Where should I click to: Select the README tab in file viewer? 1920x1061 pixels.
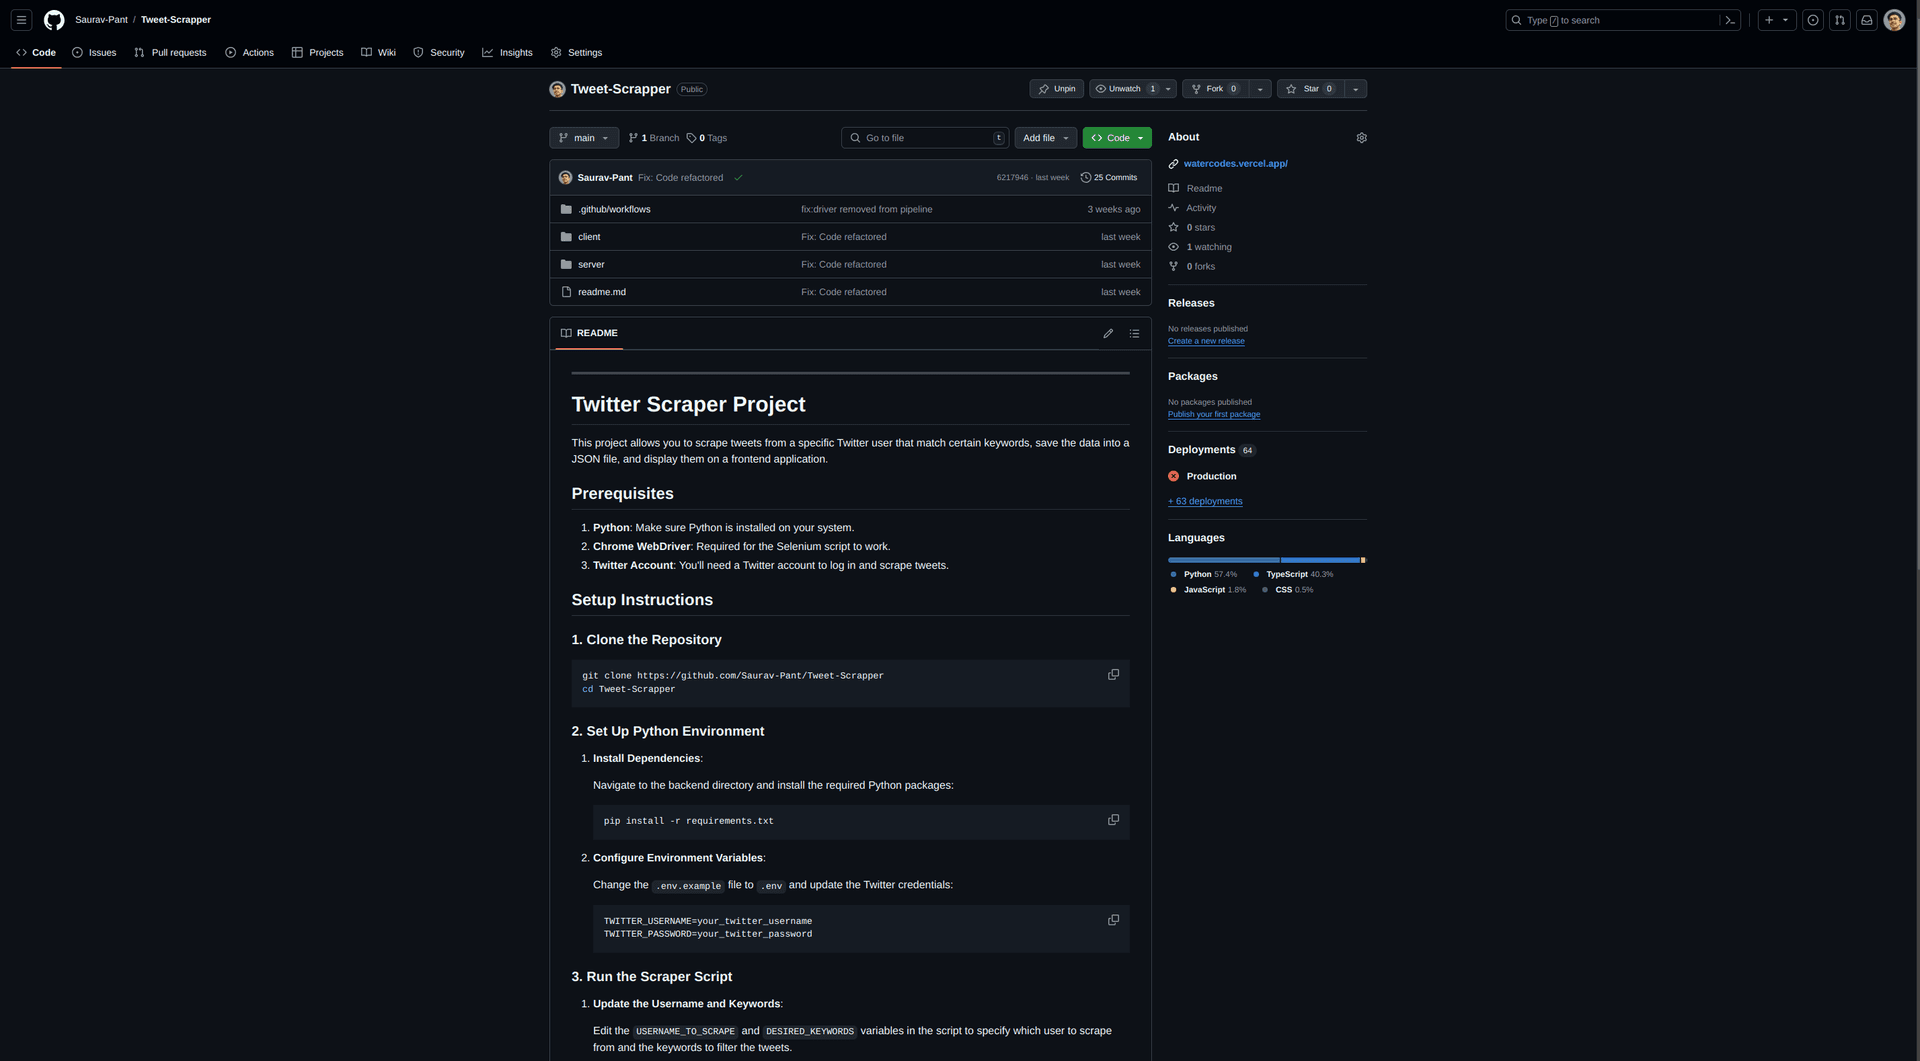pyautogui.click(x=589, y=333)
